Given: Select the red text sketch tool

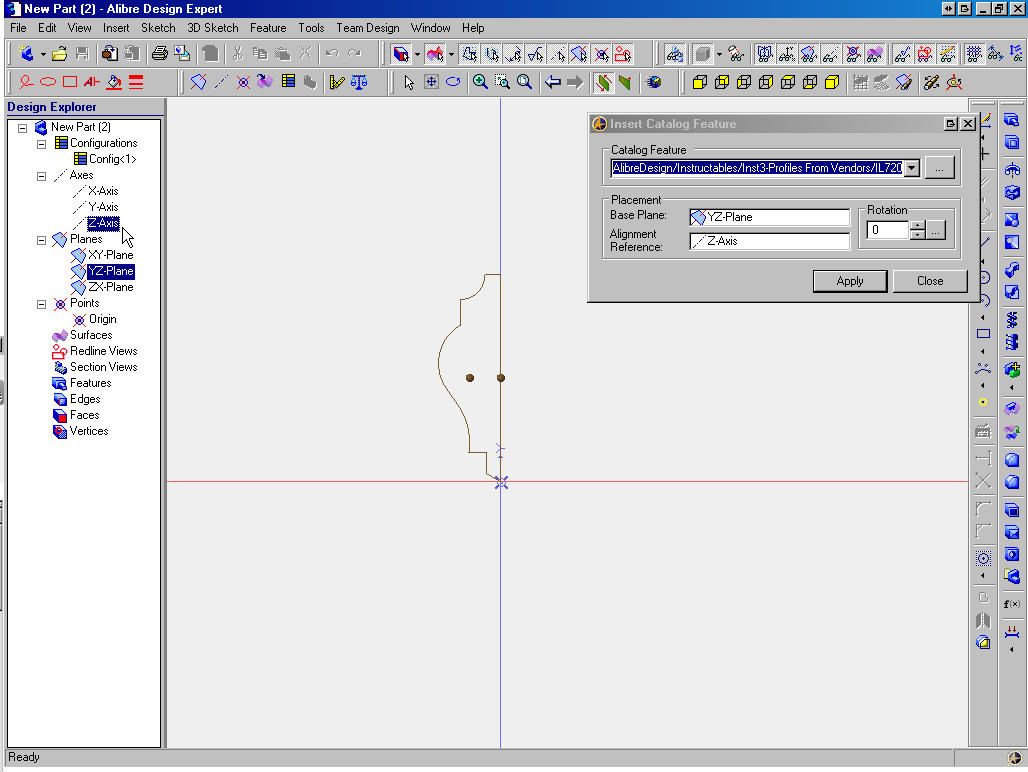Looking at the screenshot, I should pyautogui.click(x=92, y=83).
